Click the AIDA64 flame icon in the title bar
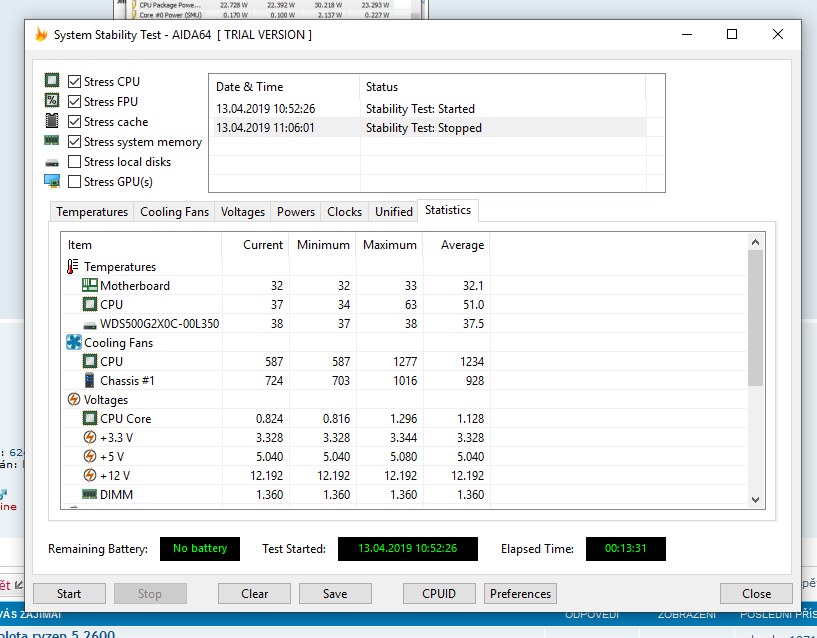 point(41,34)
